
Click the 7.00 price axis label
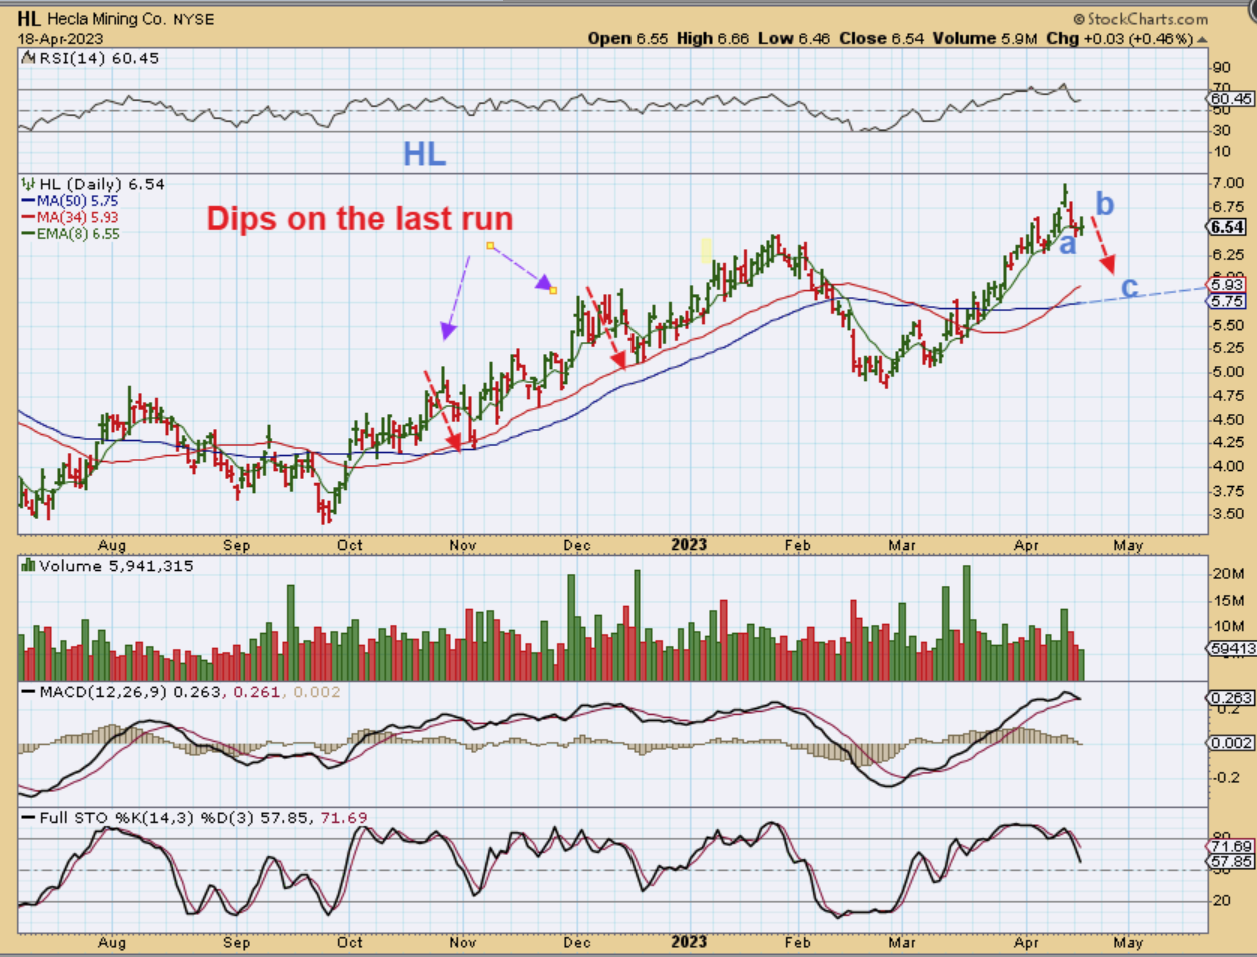[x=1227, y=184]
